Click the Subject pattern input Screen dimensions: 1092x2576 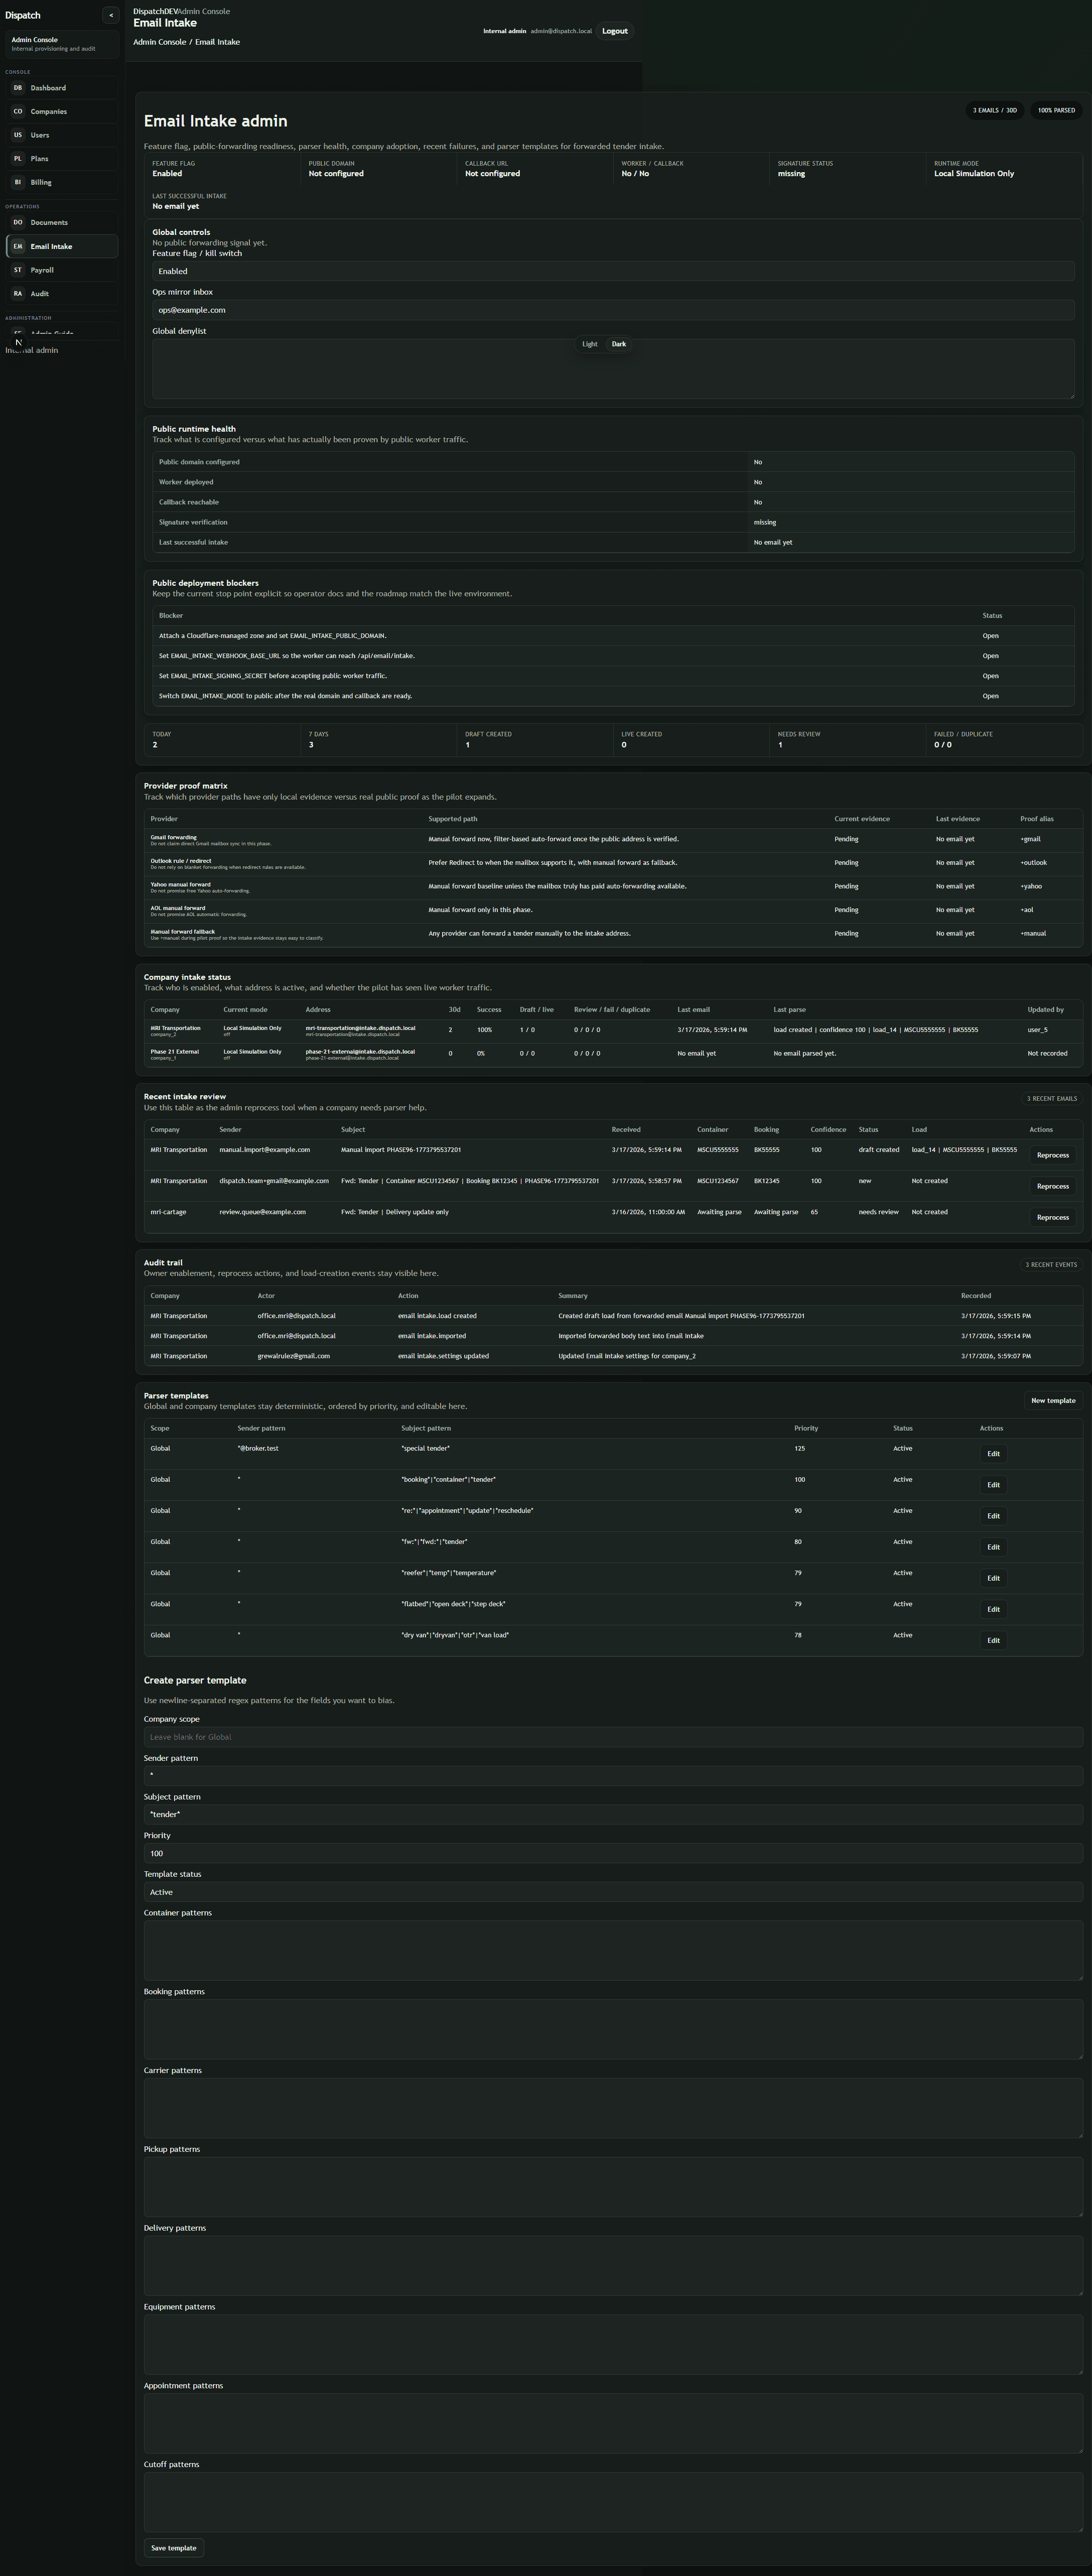613,1814
